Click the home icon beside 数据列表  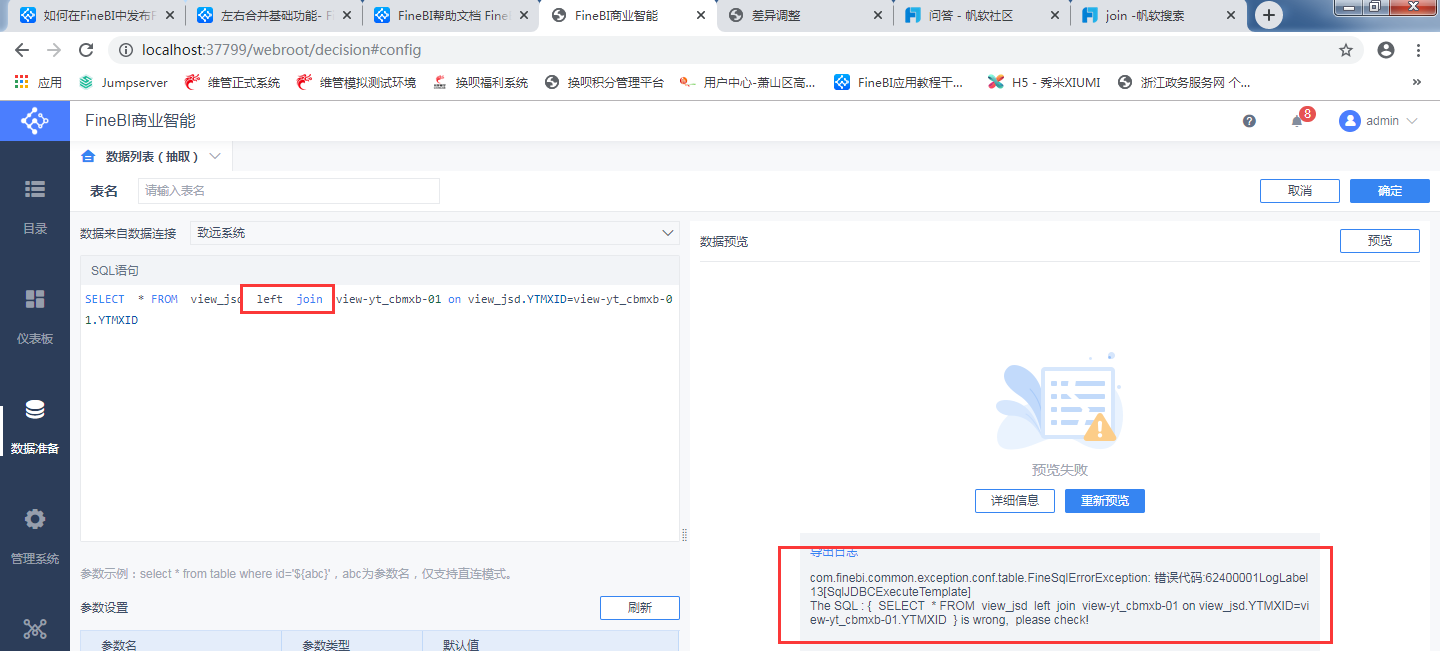pyautogui.click(x=88, y=156)
